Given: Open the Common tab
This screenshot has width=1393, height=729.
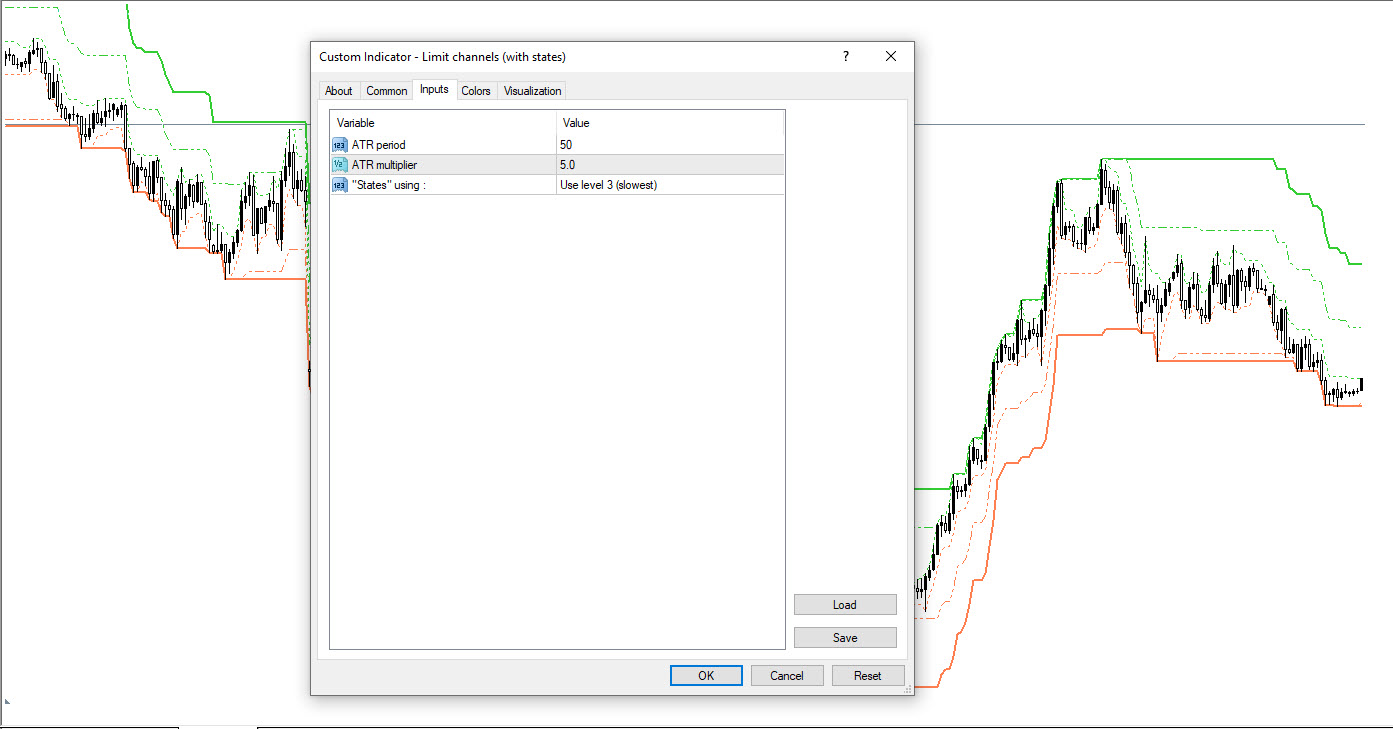Looking at the screenshot, I should tap(386, 91).
